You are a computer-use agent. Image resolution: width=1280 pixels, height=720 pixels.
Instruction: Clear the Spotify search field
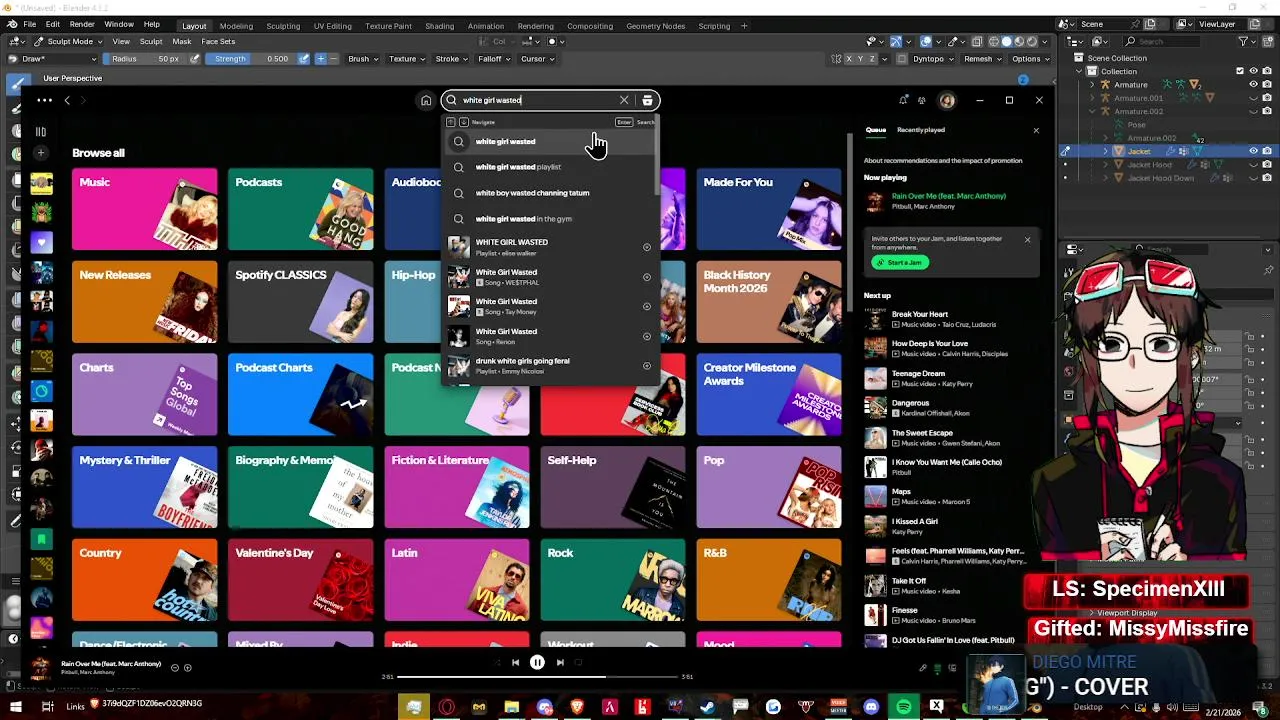point(624,100)
